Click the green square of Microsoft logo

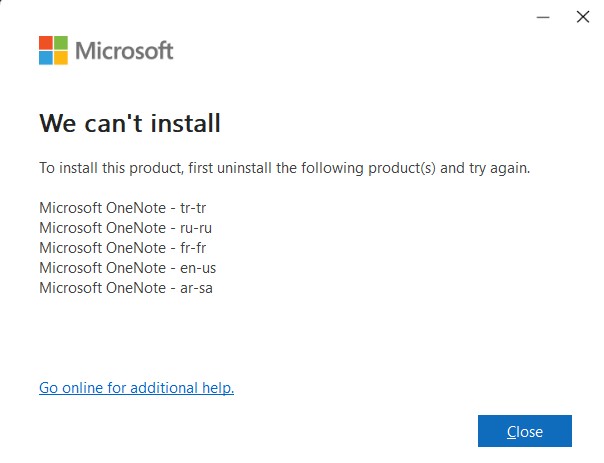61,43
